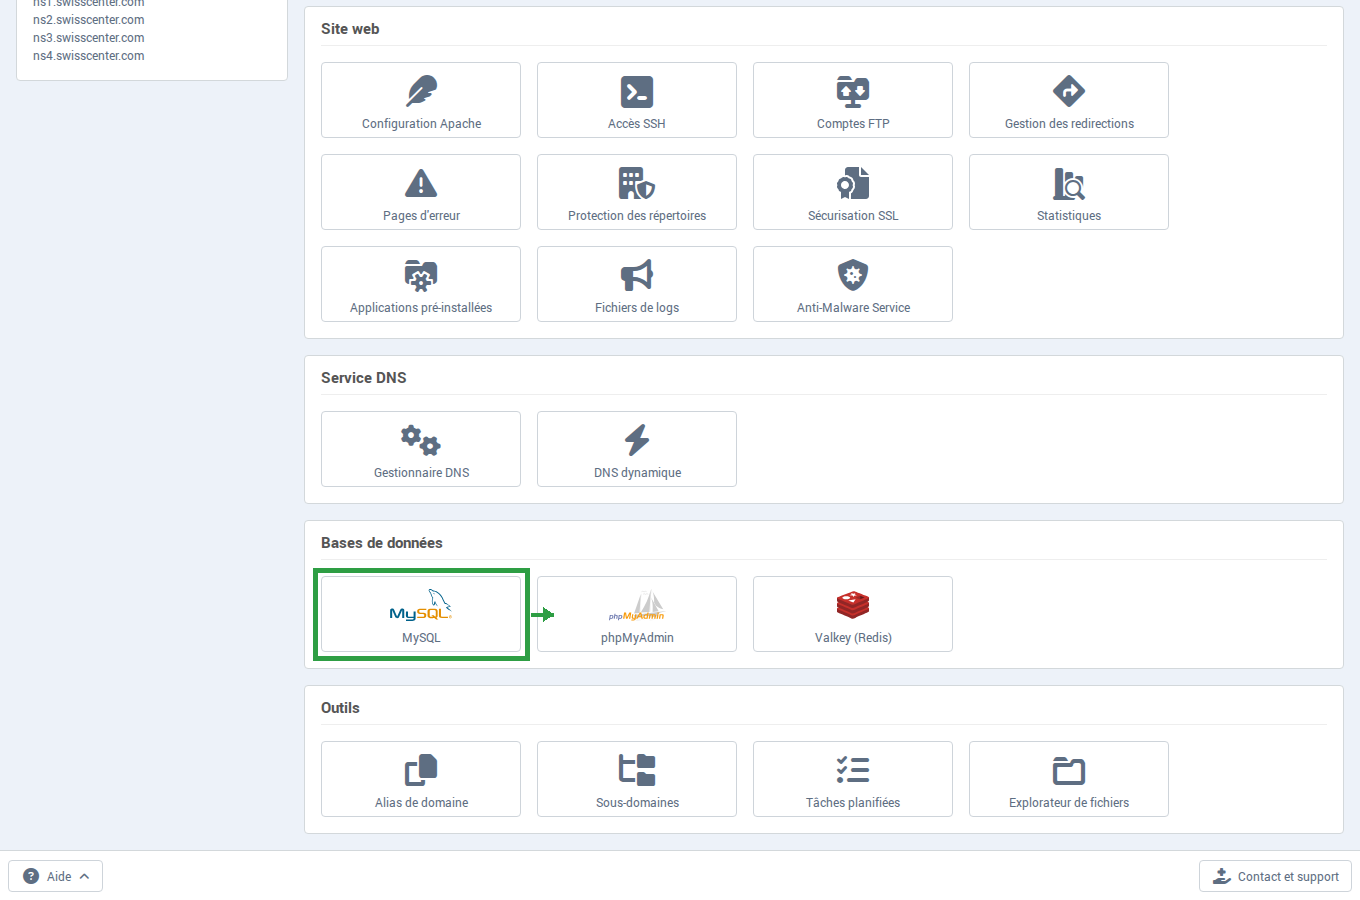Click the Outils section heading
This screenshot has height=900, width=1360.
pyautogui.click(x=340, y=708)
